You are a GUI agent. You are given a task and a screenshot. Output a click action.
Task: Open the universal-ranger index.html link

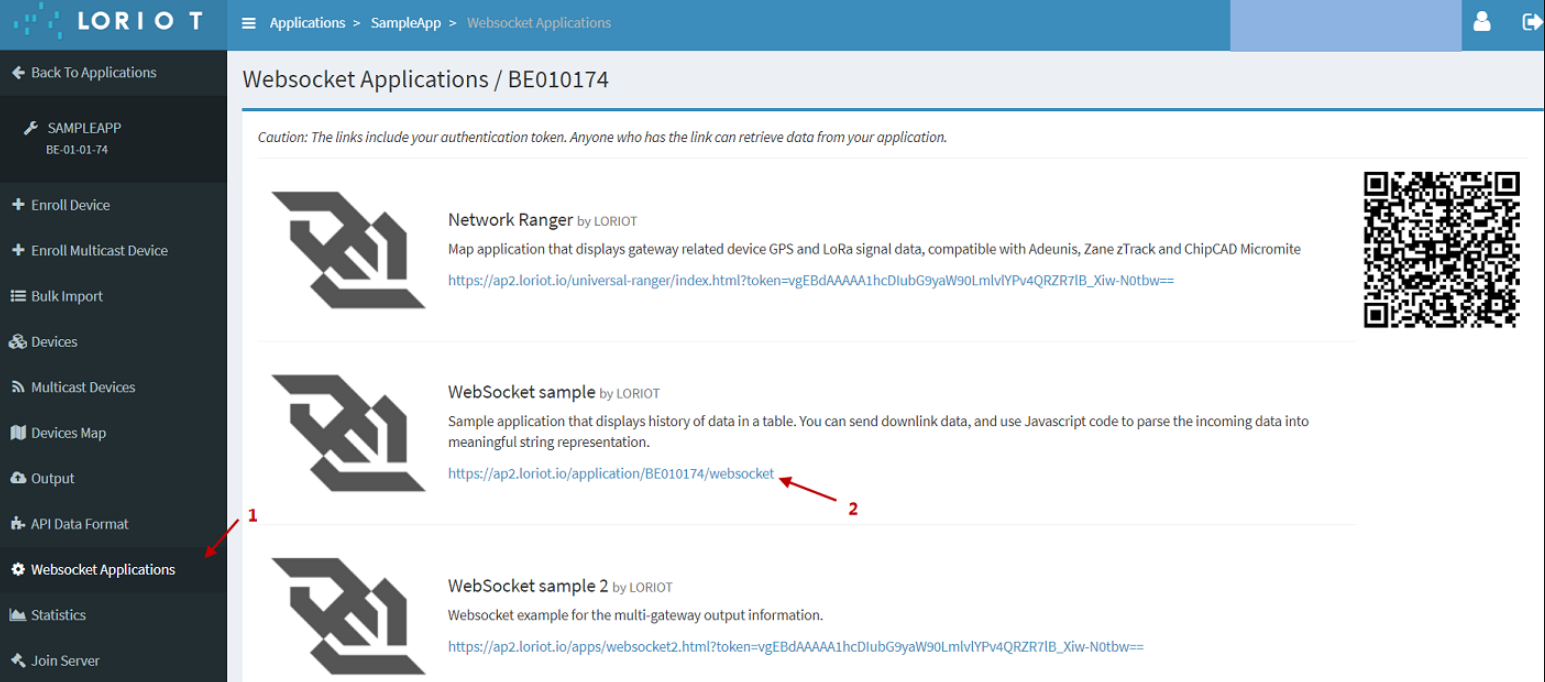tap(811, 281)
